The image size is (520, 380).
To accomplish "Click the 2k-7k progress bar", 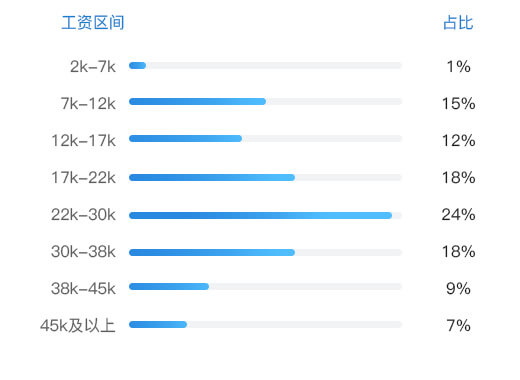I will pos(265,65).
